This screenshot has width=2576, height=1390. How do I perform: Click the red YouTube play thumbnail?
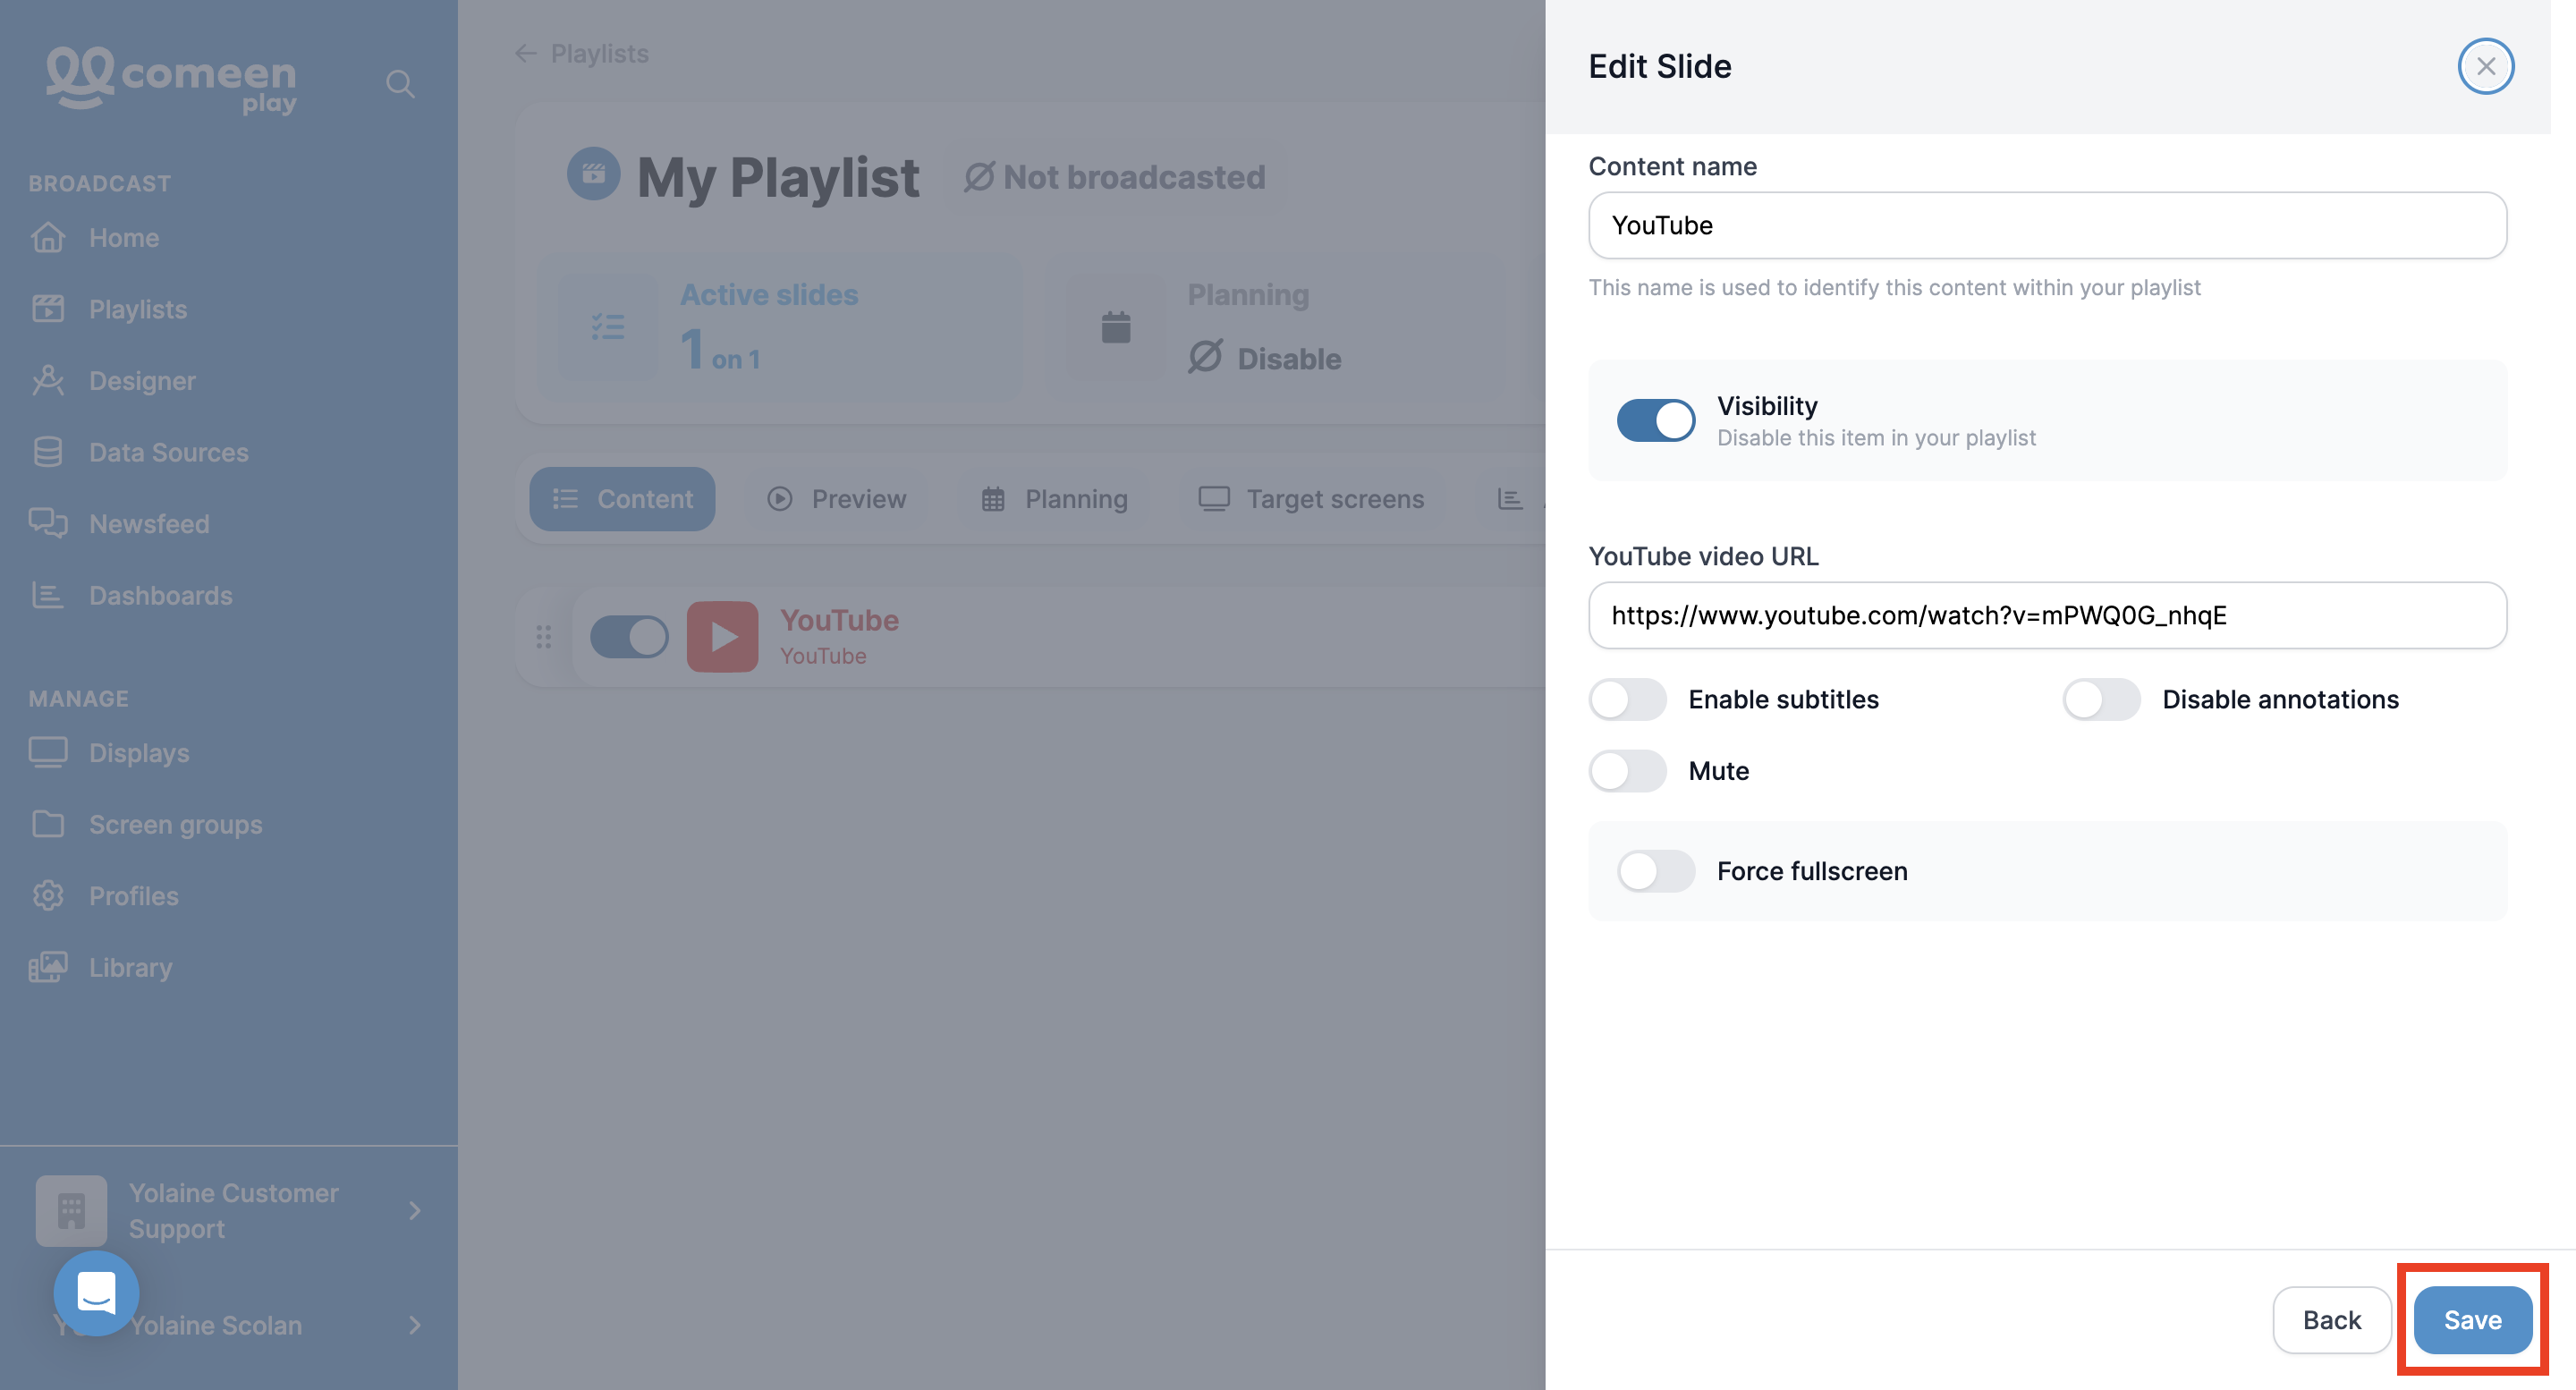point(722,636)
